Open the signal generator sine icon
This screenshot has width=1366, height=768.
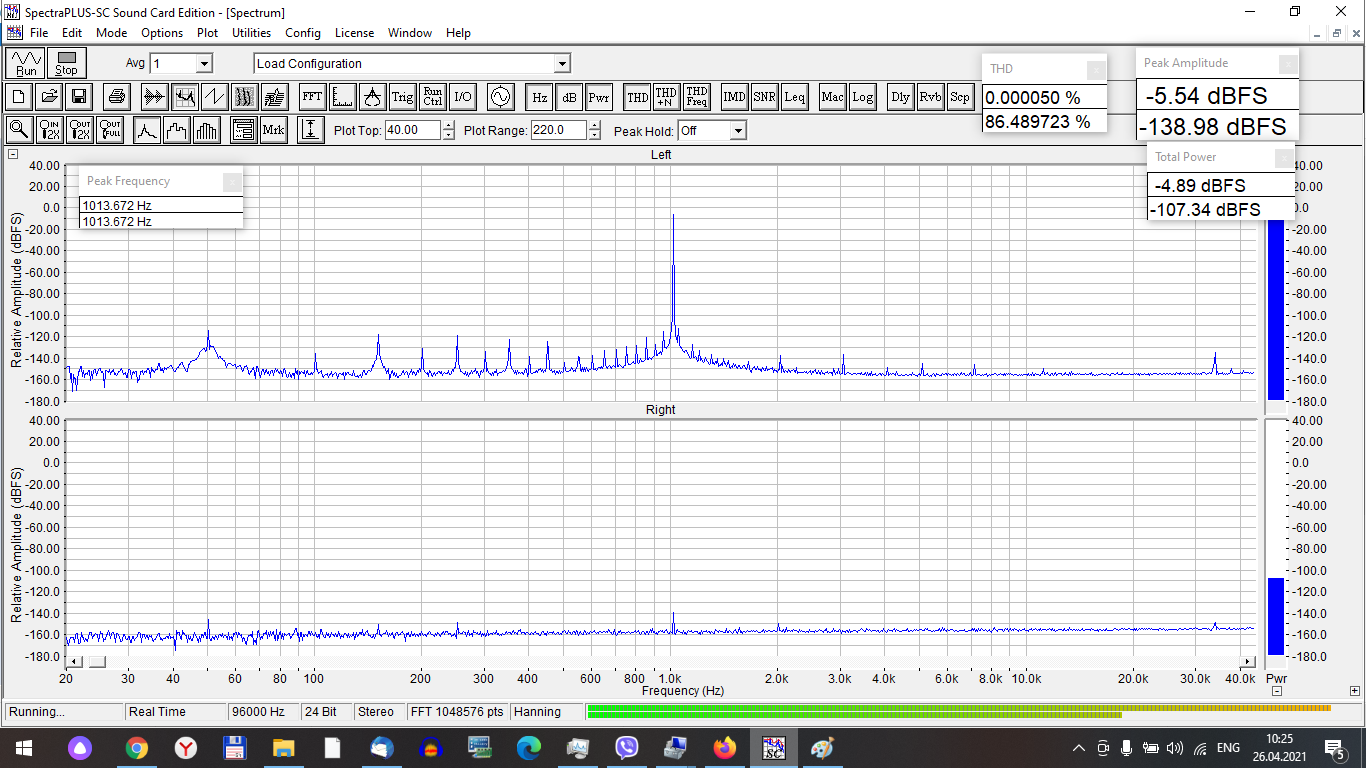[x=499, y=97]
